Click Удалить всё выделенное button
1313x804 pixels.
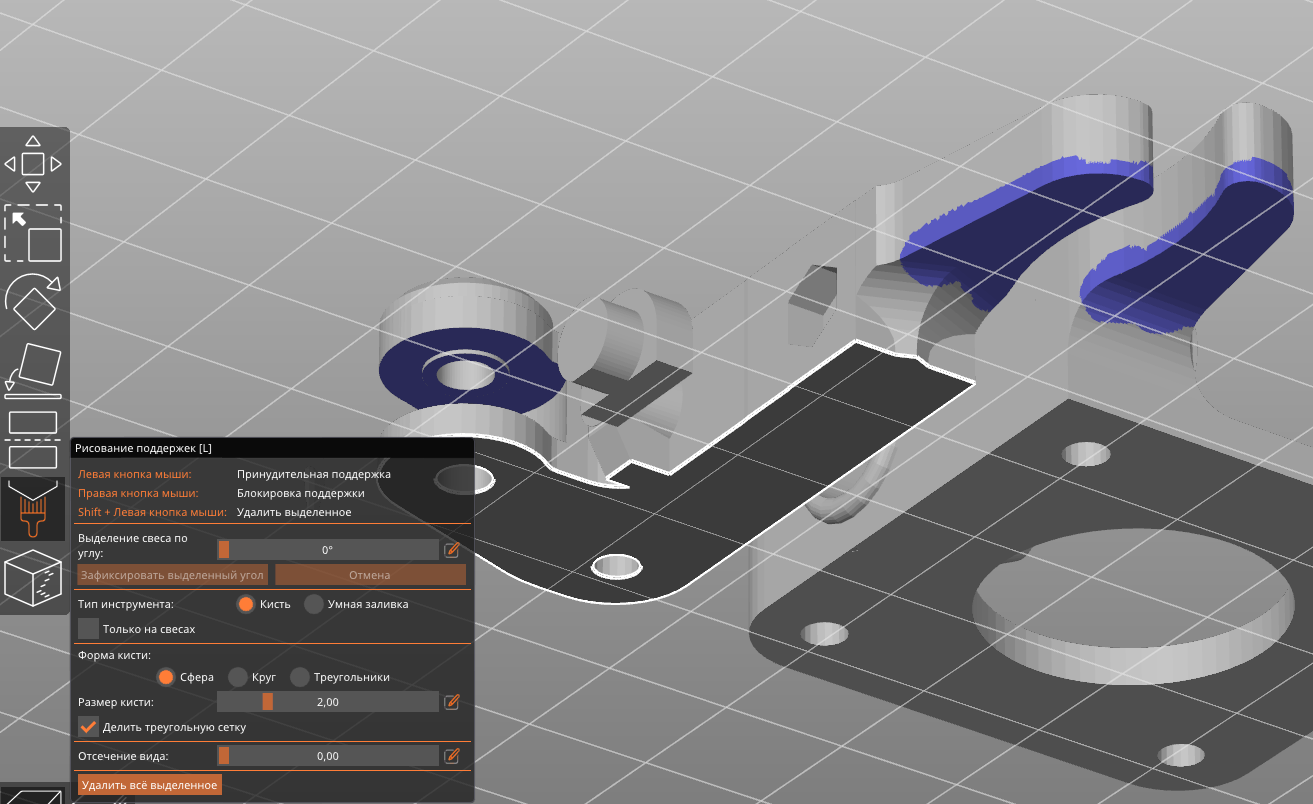tap(149, 785)
